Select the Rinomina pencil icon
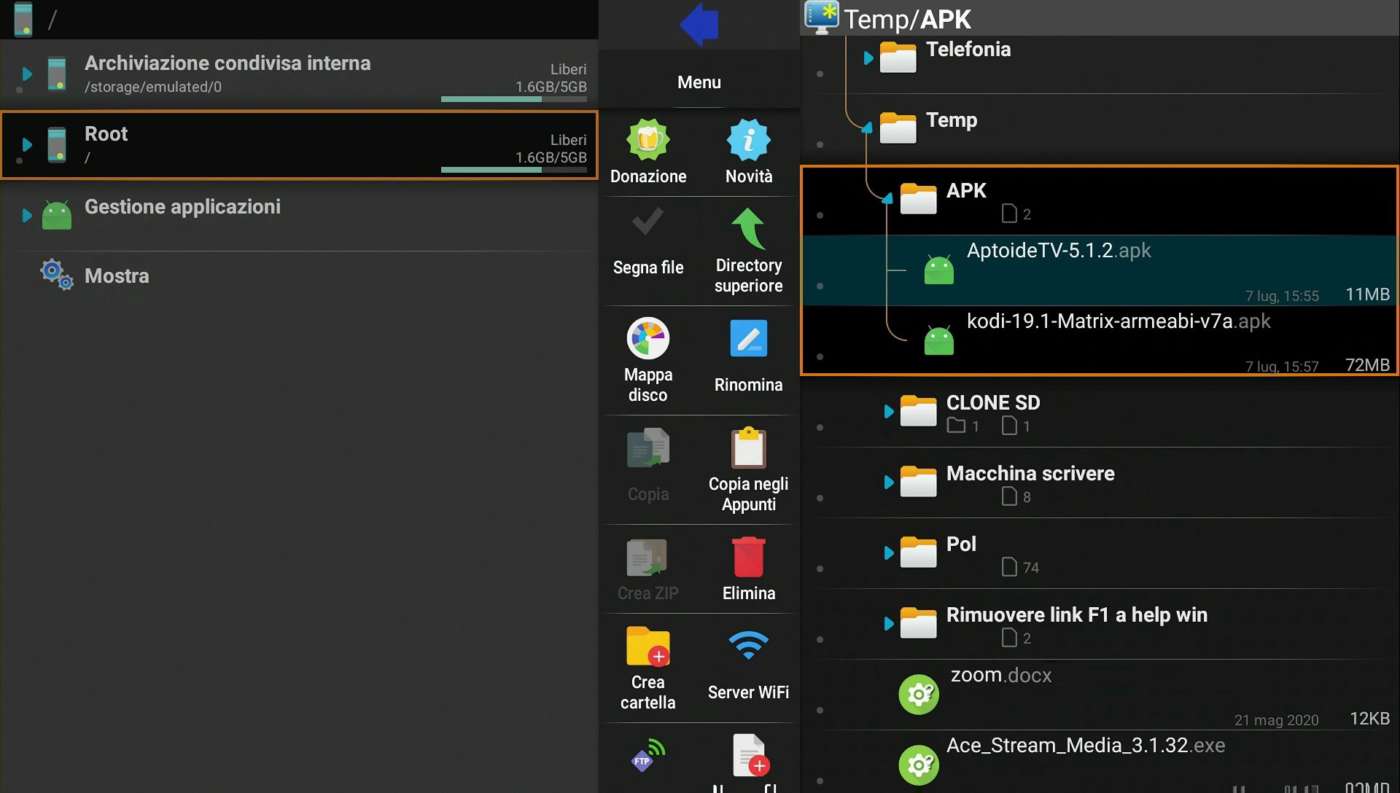 click(748, 339)
